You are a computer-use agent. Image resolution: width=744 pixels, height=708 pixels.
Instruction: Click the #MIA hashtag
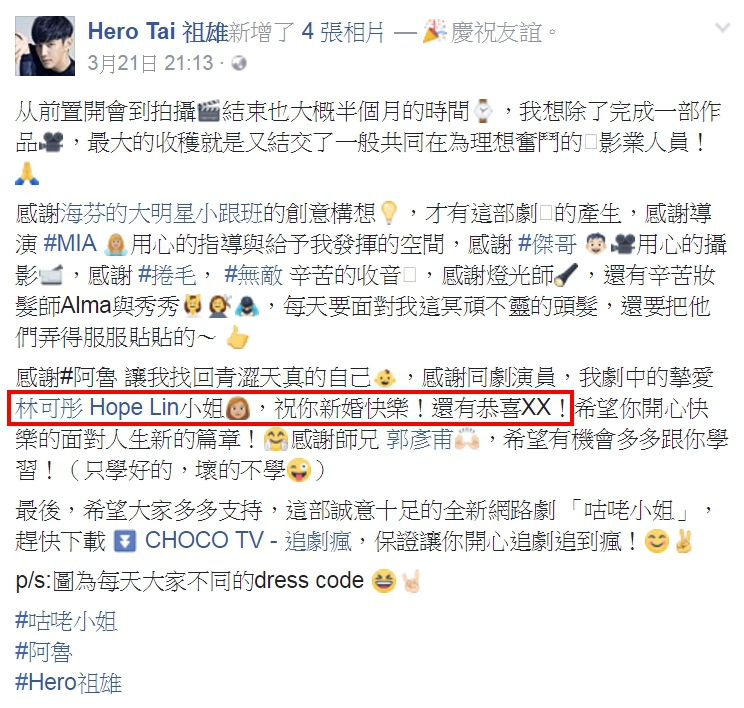[70, 244]
